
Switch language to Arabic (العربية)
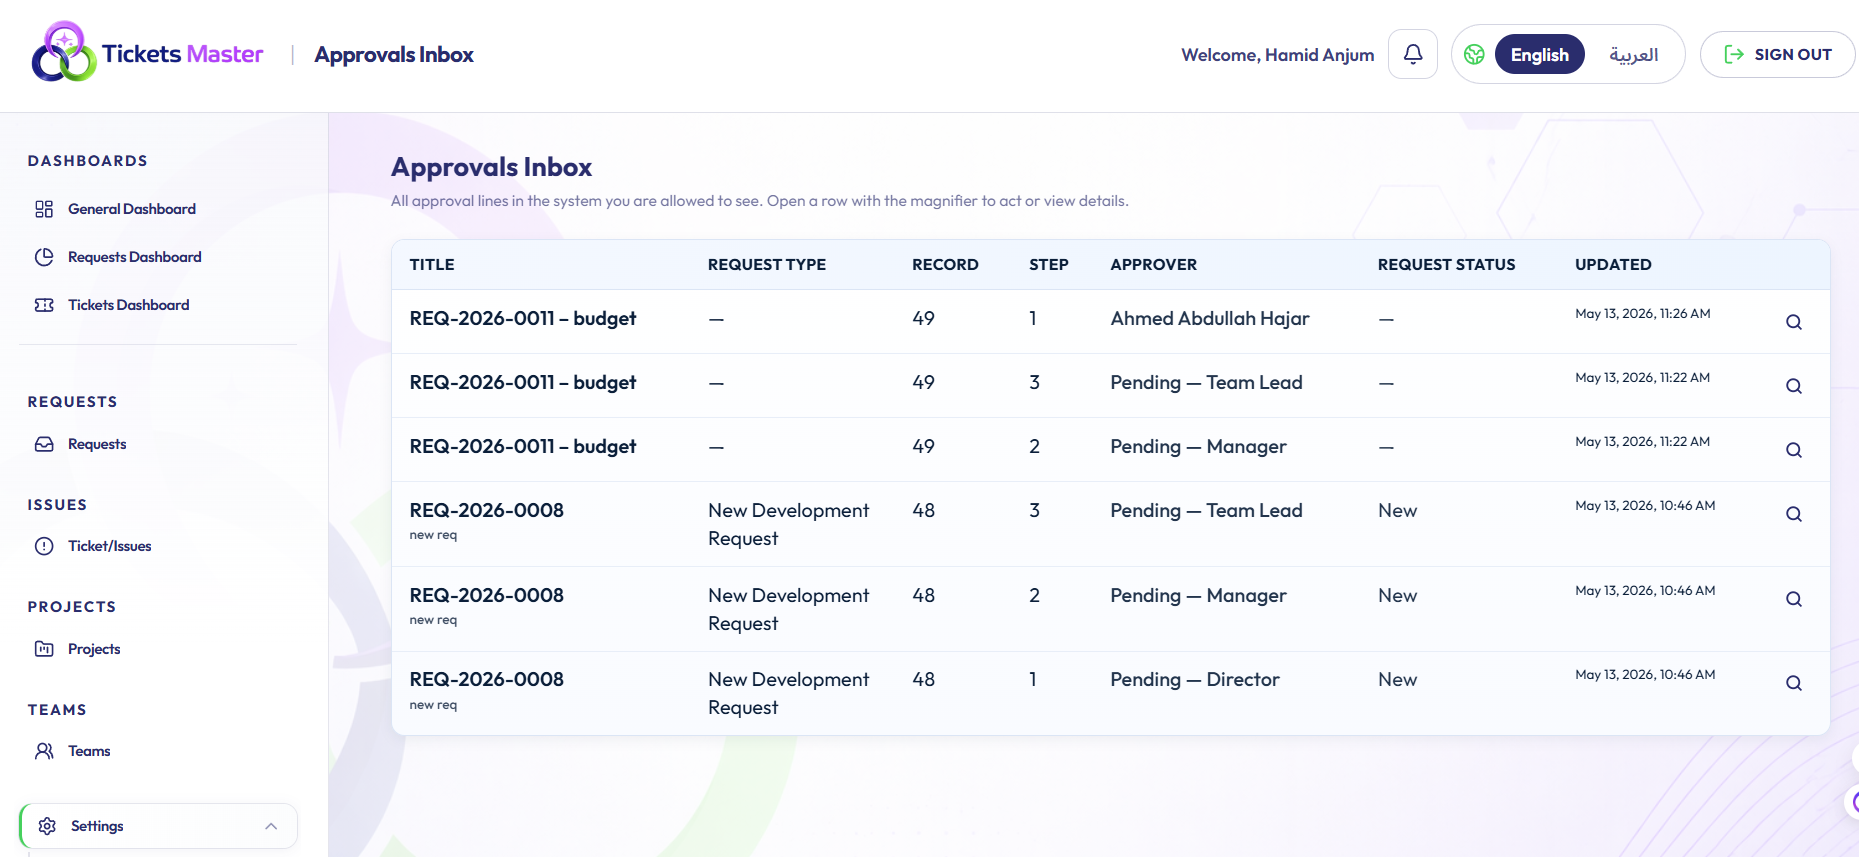(x=1634, y=55)
